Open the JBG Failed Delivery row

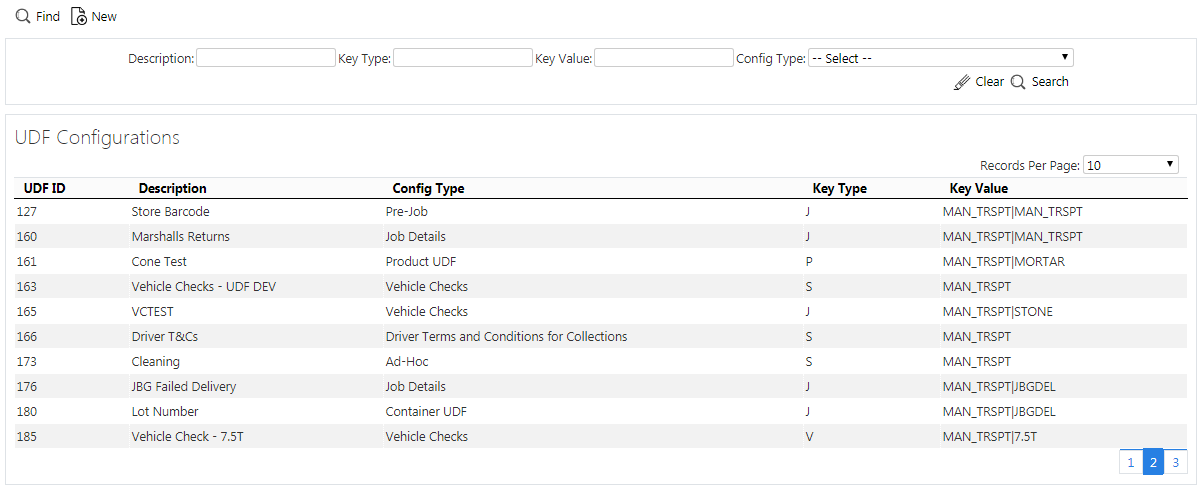point(601,386)
